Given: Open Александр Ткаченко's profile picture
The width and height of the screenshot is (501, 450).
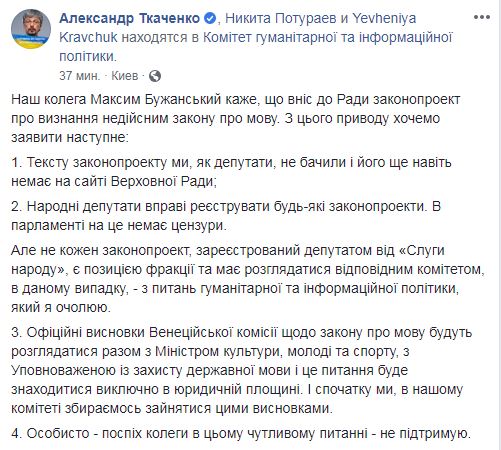Looking at the screenshot, I should pyautogui.click(x=31, y=29).
